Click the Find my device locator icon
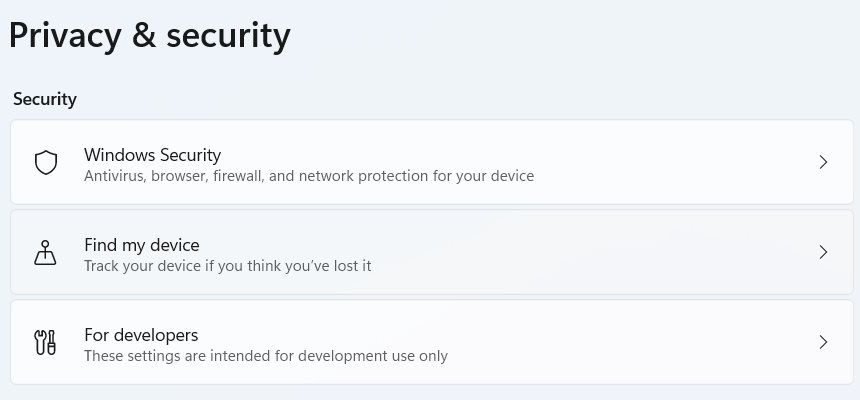860x400 pixels. pyautogui.click(x=46, y=253)
